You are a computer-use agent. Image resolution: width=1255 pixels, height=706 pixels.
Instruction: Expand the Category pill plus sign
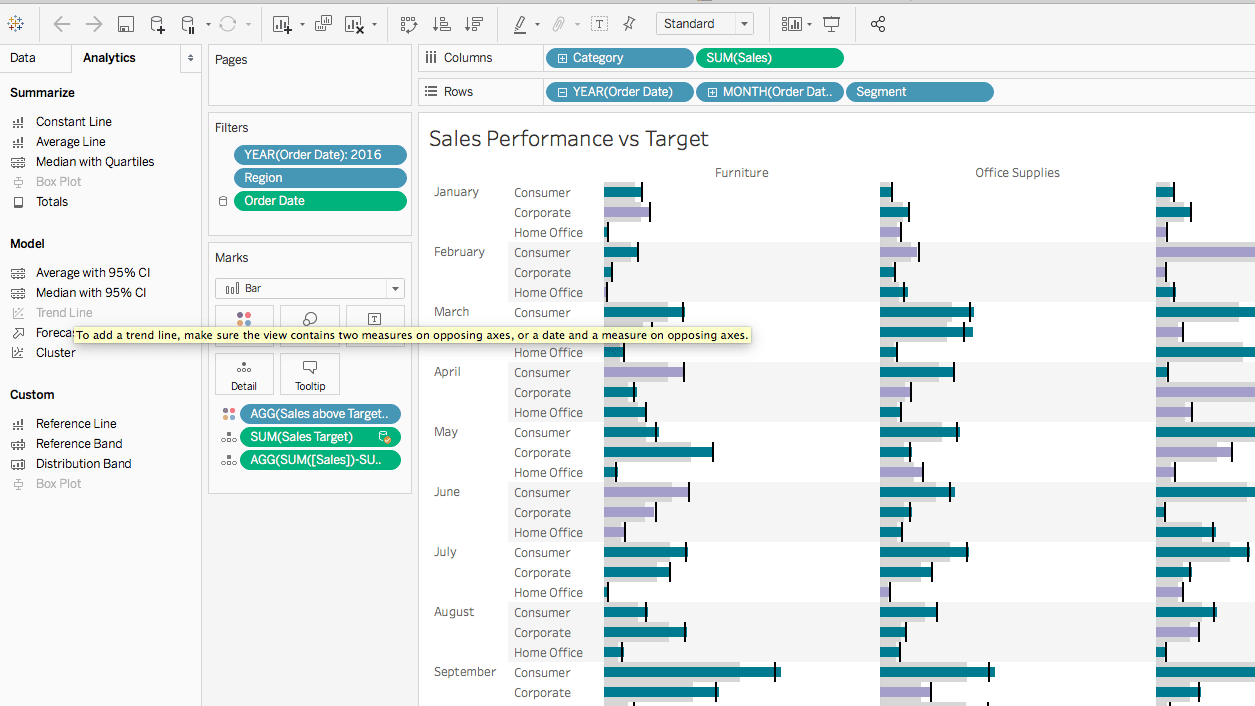coord(562,58)
